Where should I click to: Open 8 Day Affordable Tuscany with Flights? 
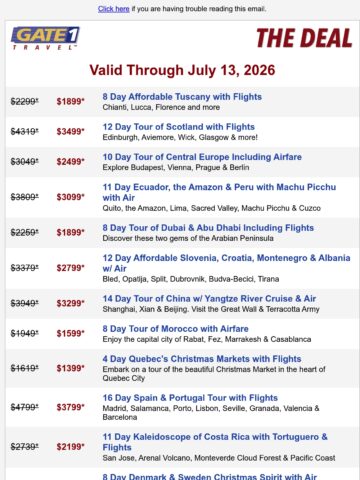coord(182,97)
